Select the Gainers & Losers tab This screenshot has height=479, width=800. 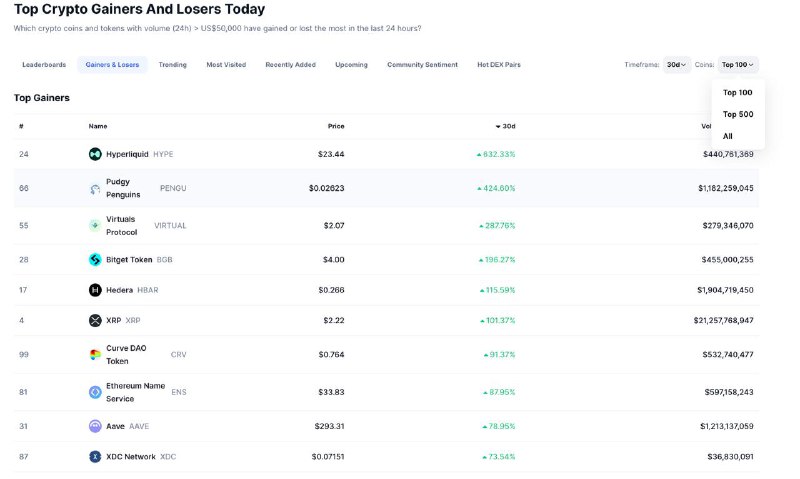pos(112,65)
